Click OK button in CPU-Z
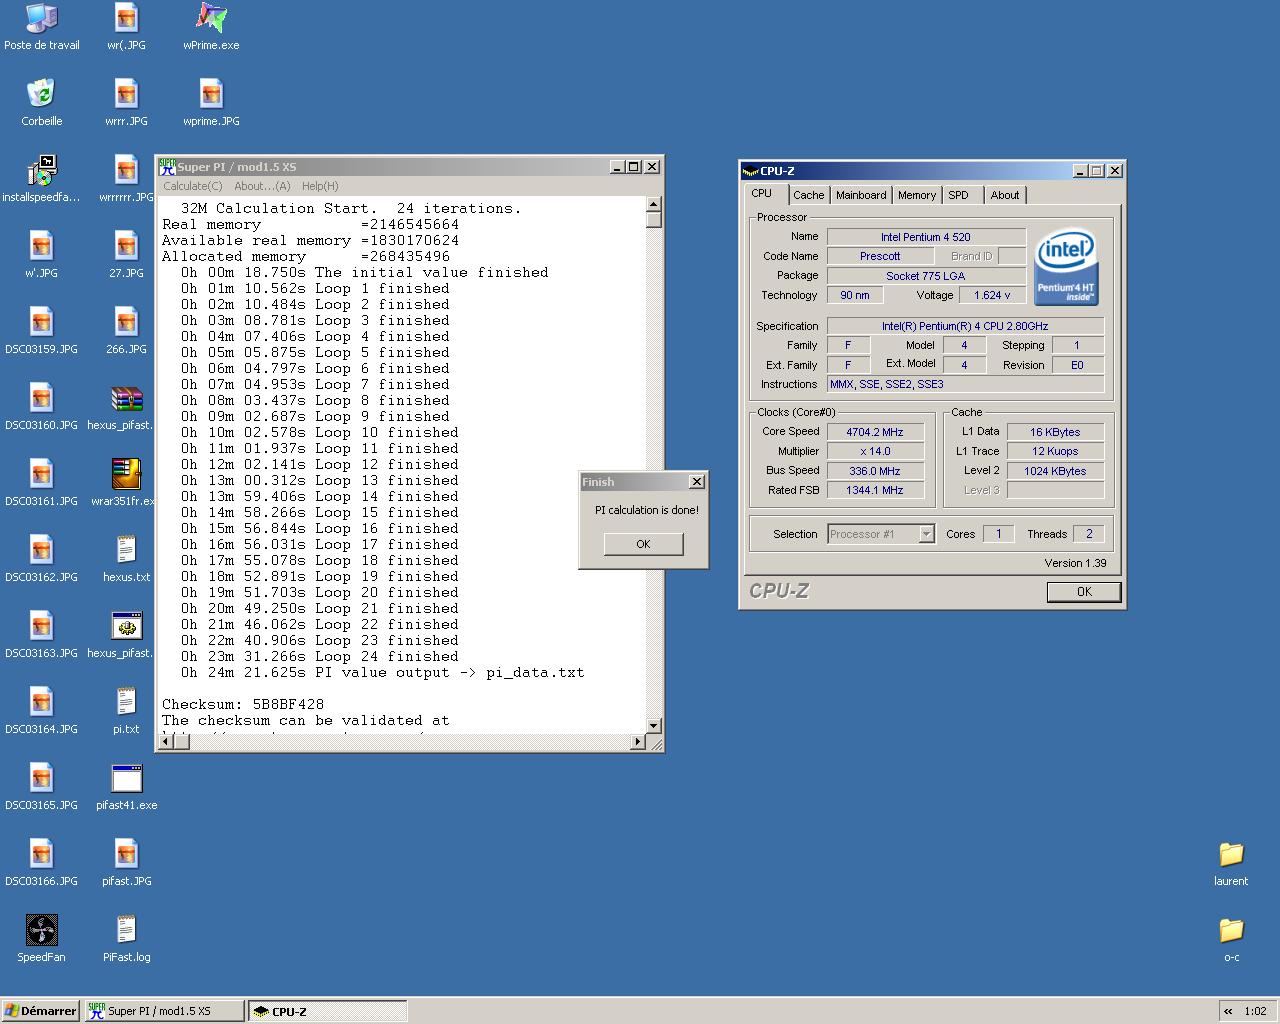The height and width of the screenshot is (1024, 1280). click(x=1084, y=592)
